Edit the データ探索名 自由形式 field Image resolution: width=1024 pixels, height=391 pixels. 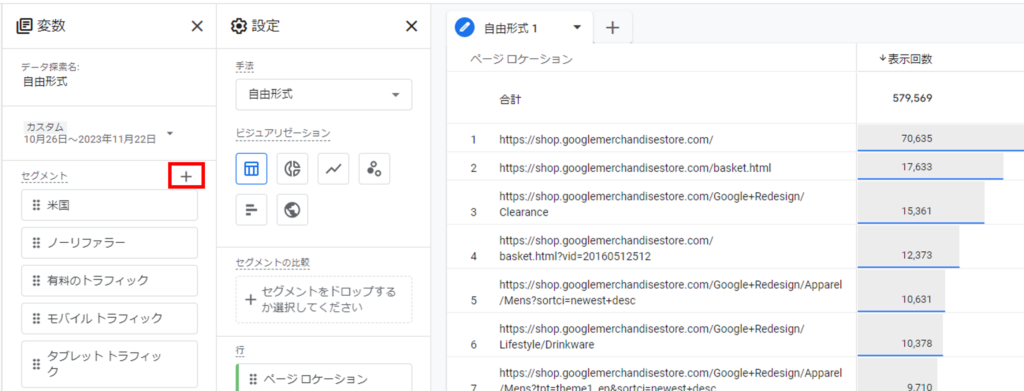(44, 82)
